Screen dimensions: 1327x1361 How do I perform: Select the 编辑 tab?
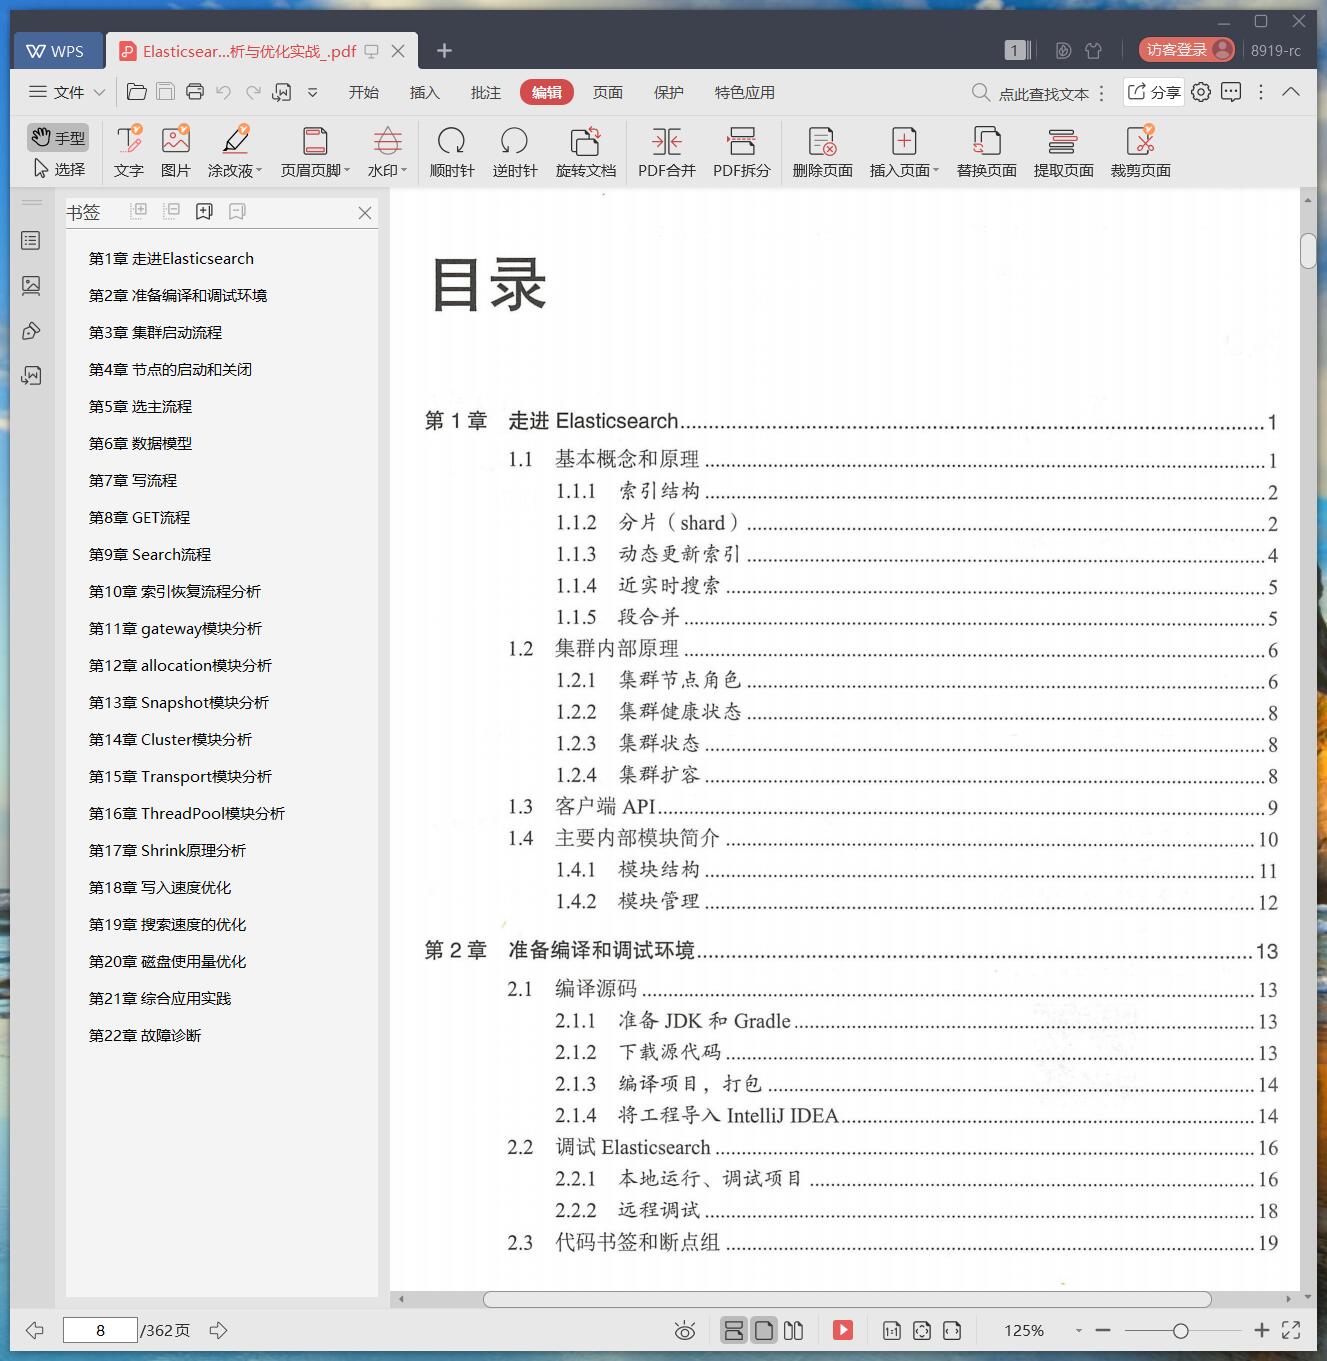547,92
